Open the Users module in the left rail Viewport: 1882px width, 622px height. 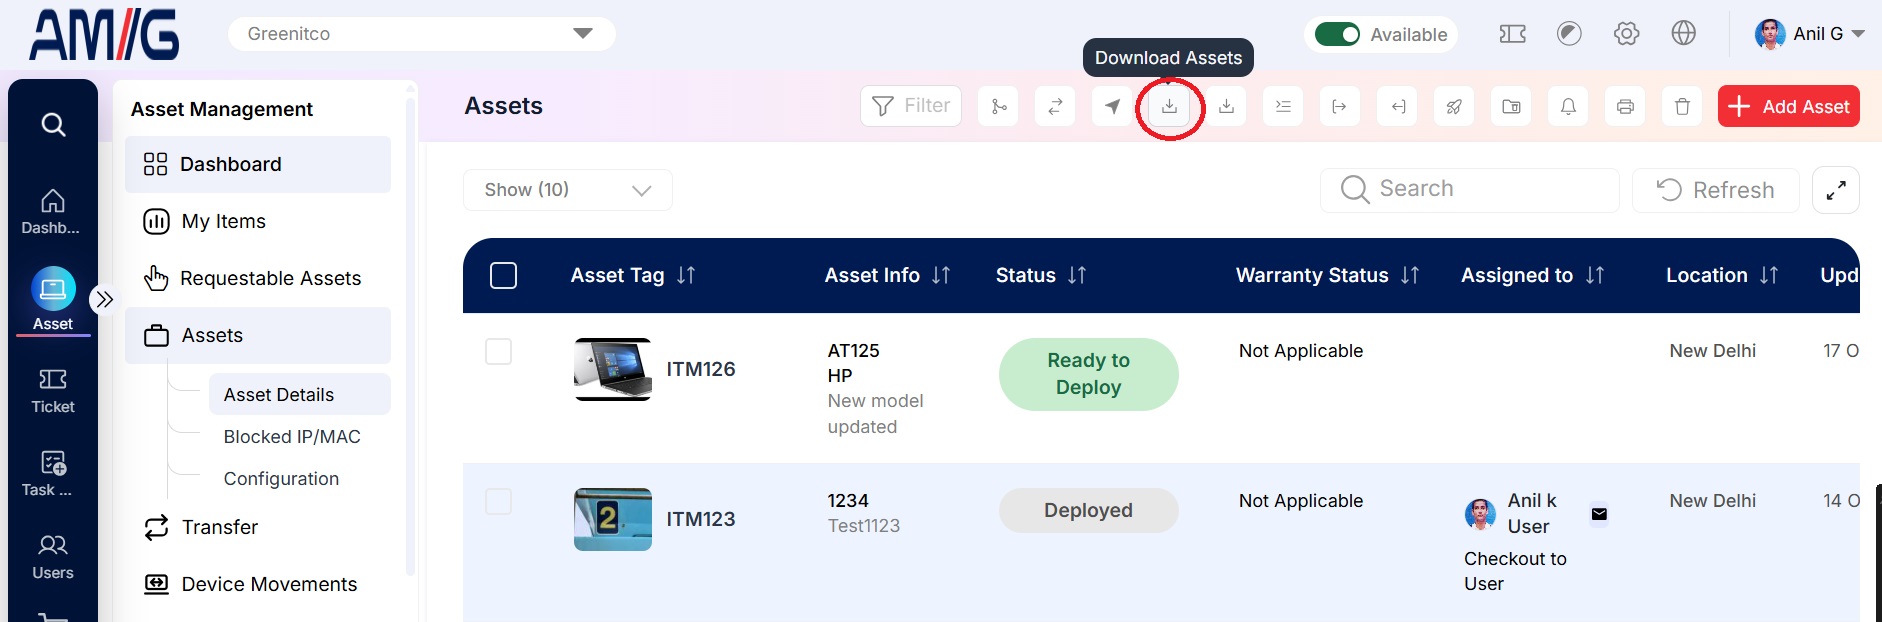[53, 557]
